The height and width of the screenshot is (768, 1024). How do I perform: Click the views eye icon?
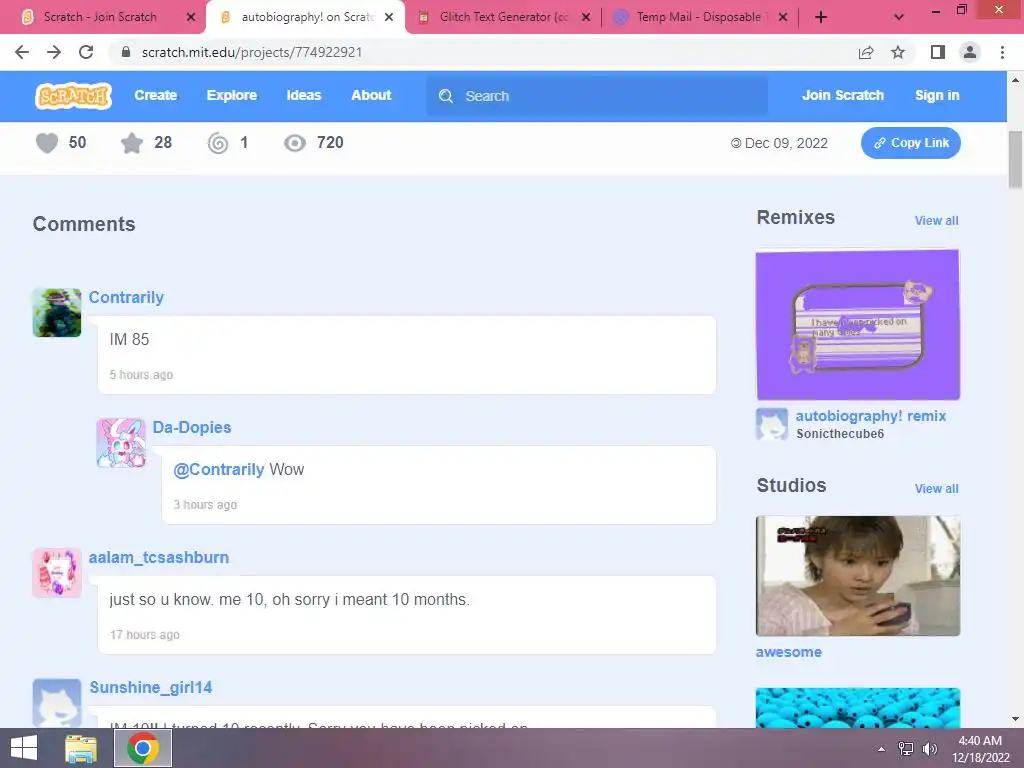click(295, 143)
